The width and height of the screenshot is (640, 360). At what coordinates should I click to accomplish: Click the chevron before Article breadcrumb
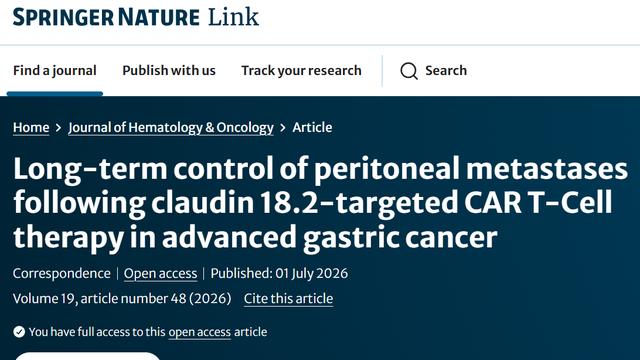(282, 128)
